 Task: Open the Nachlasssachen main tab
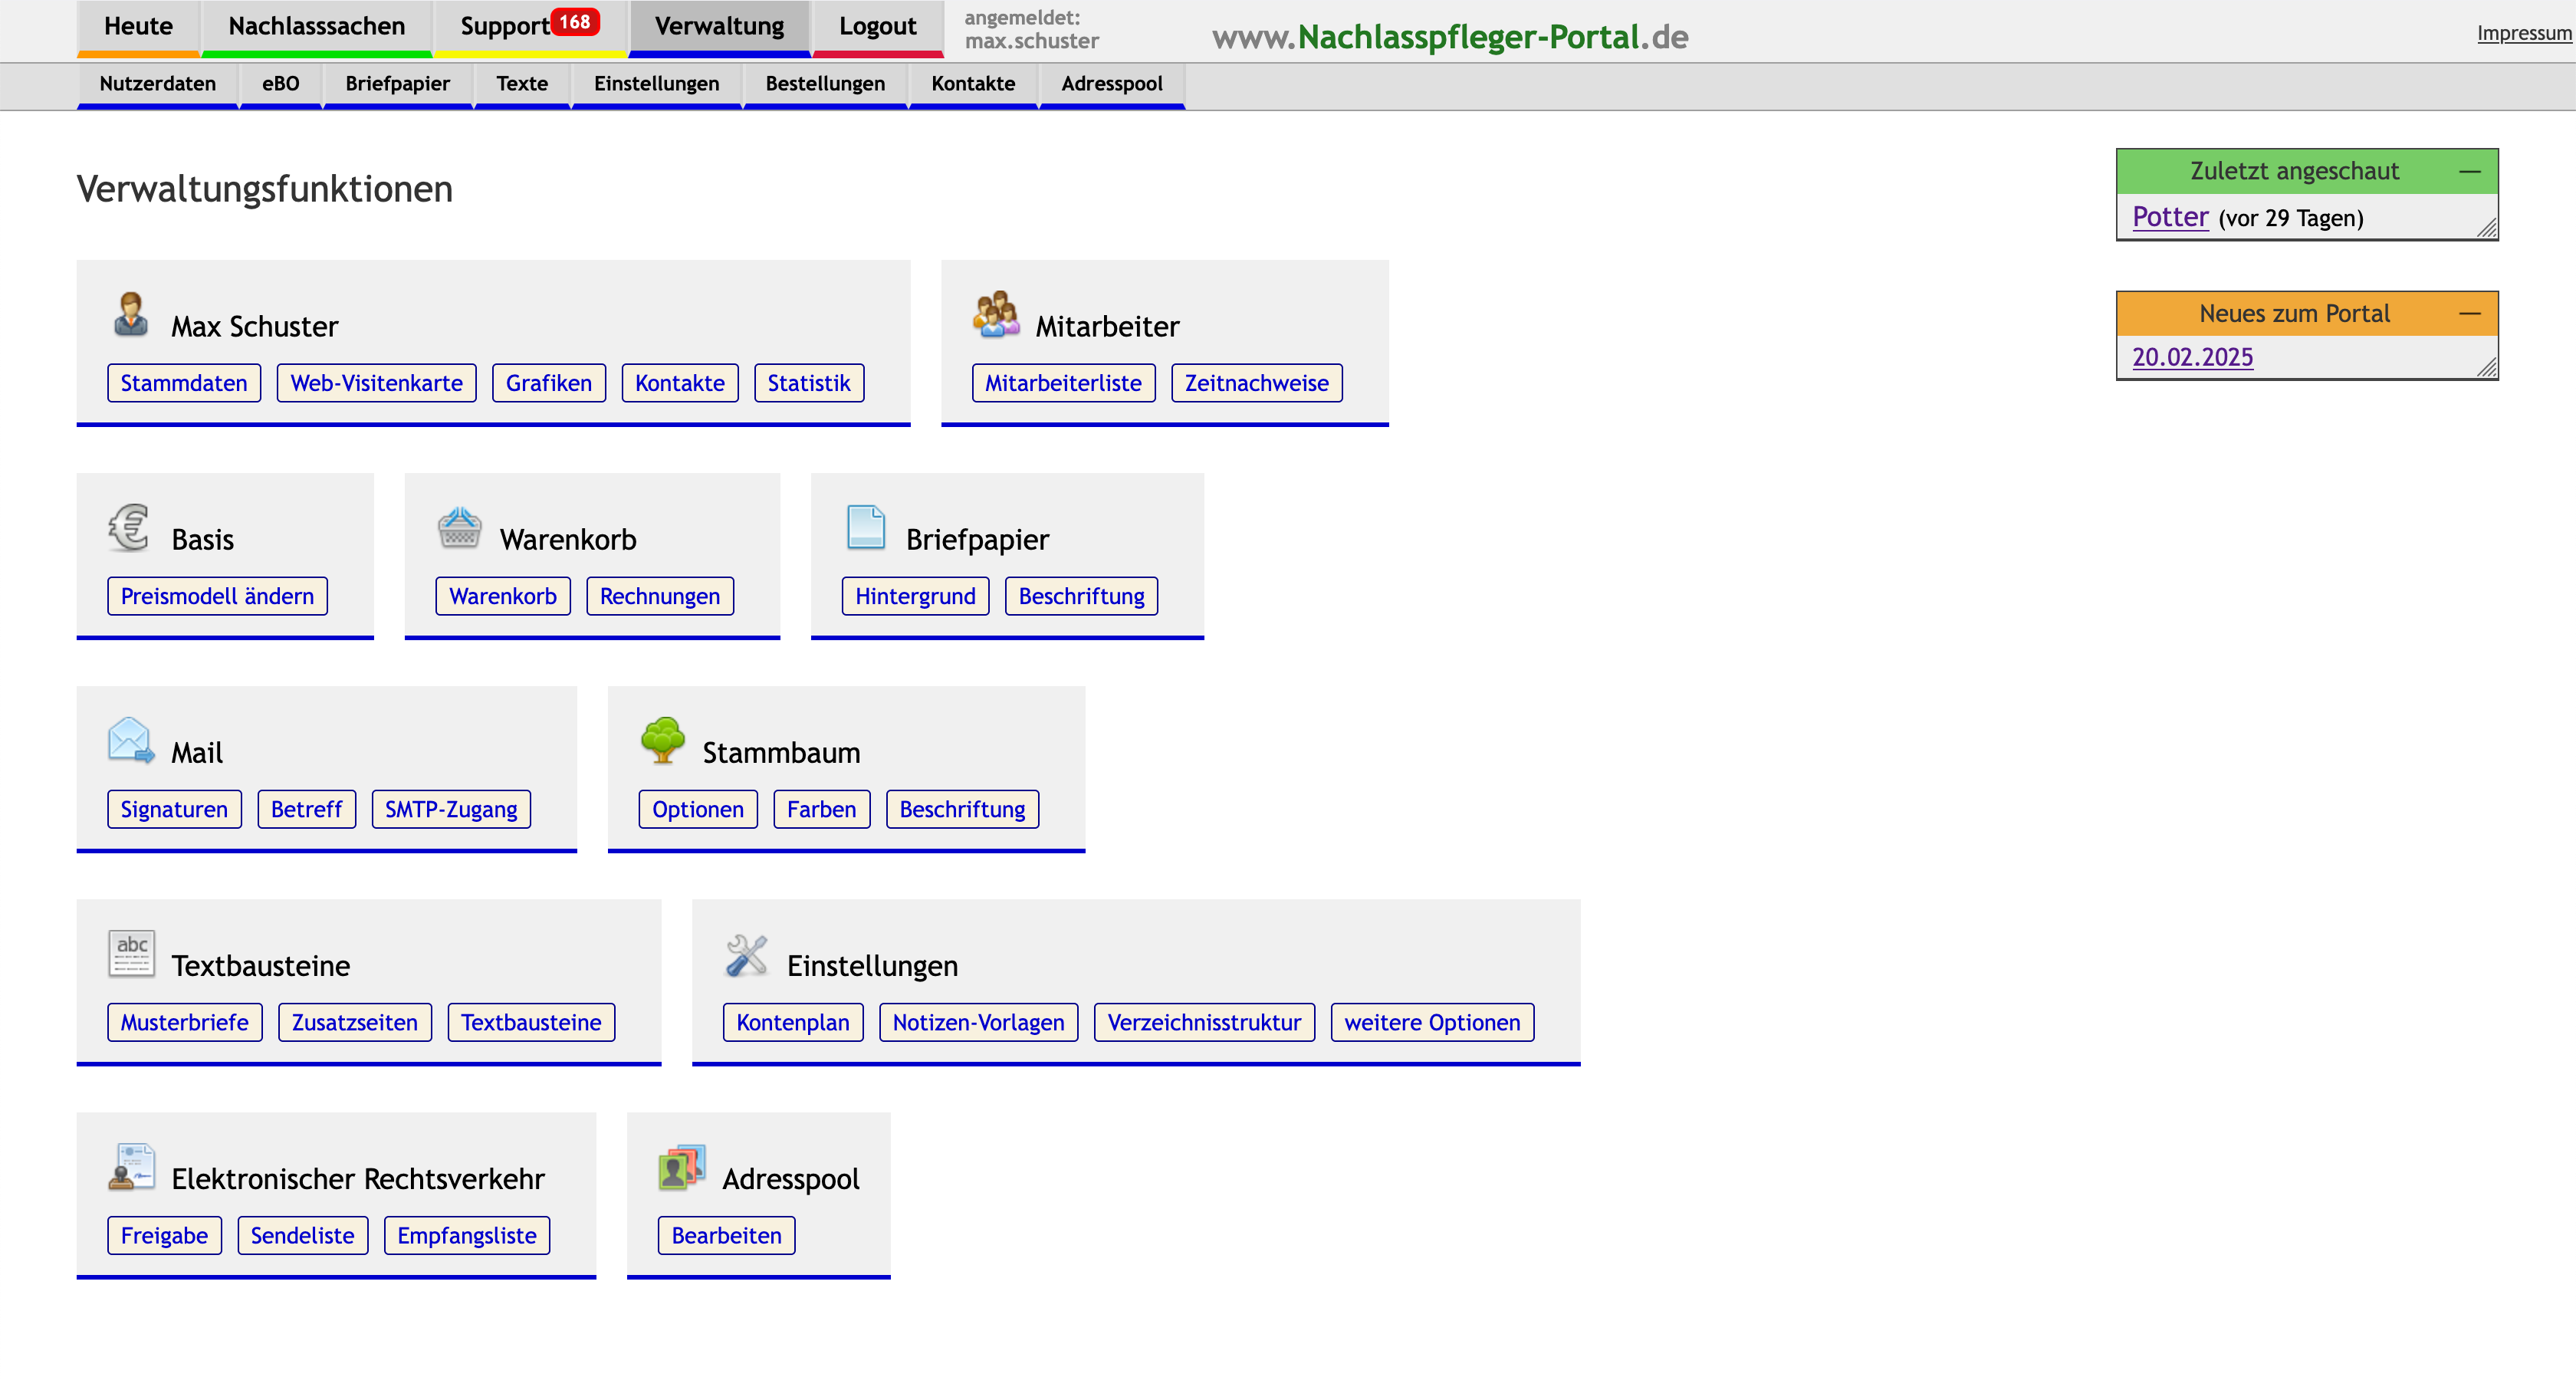click(x=316, y=26)
